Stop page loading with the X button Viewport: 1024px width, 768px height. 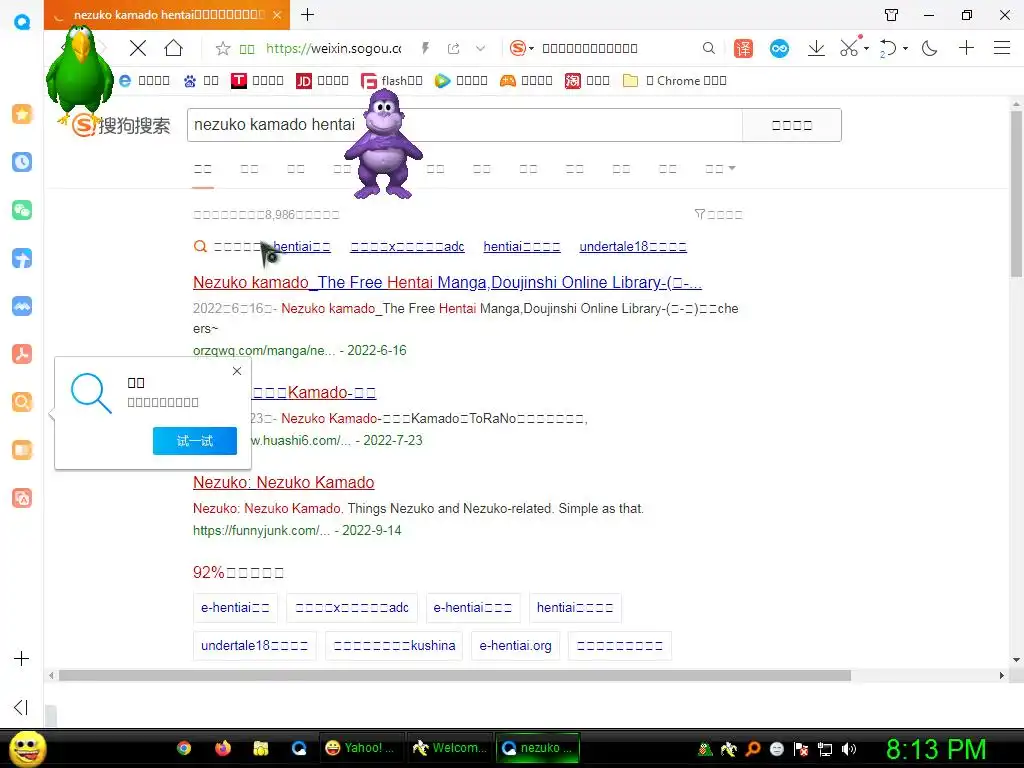click(x=138, y=48)
